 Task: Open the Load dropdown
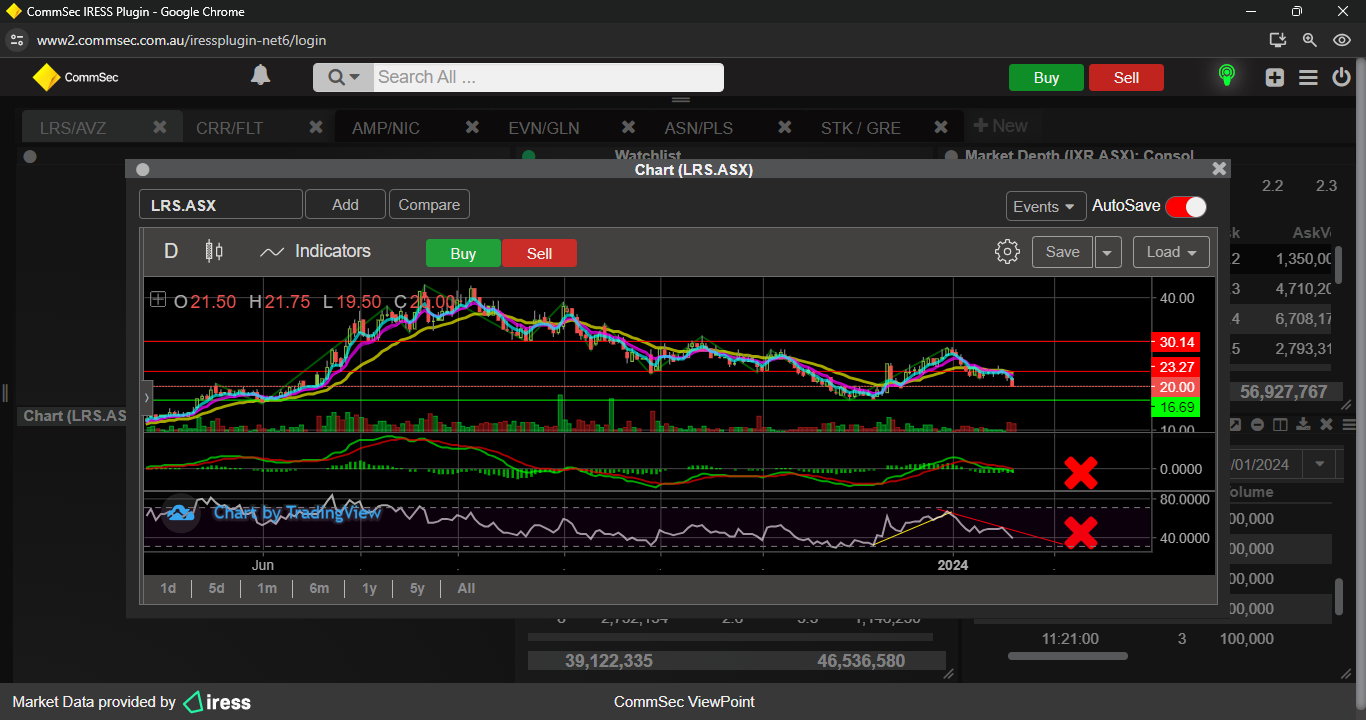tap(1171, 252)
